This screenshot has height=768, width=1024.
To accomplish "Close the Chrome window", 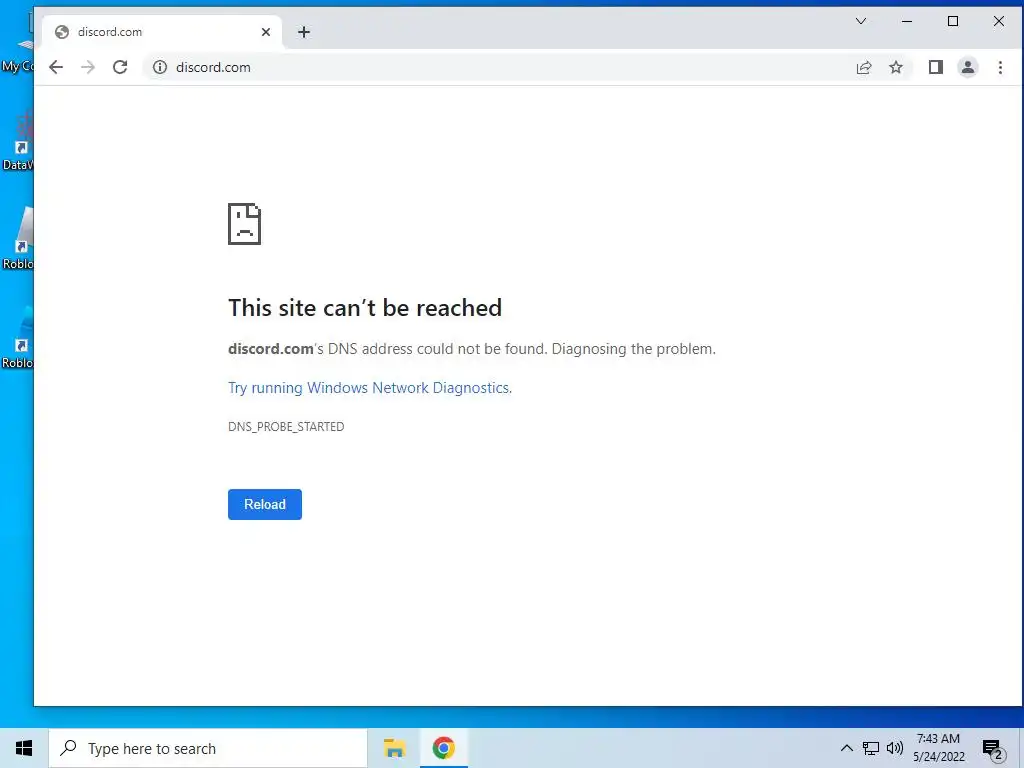I will pyautogui.click(x=999, y=21).
